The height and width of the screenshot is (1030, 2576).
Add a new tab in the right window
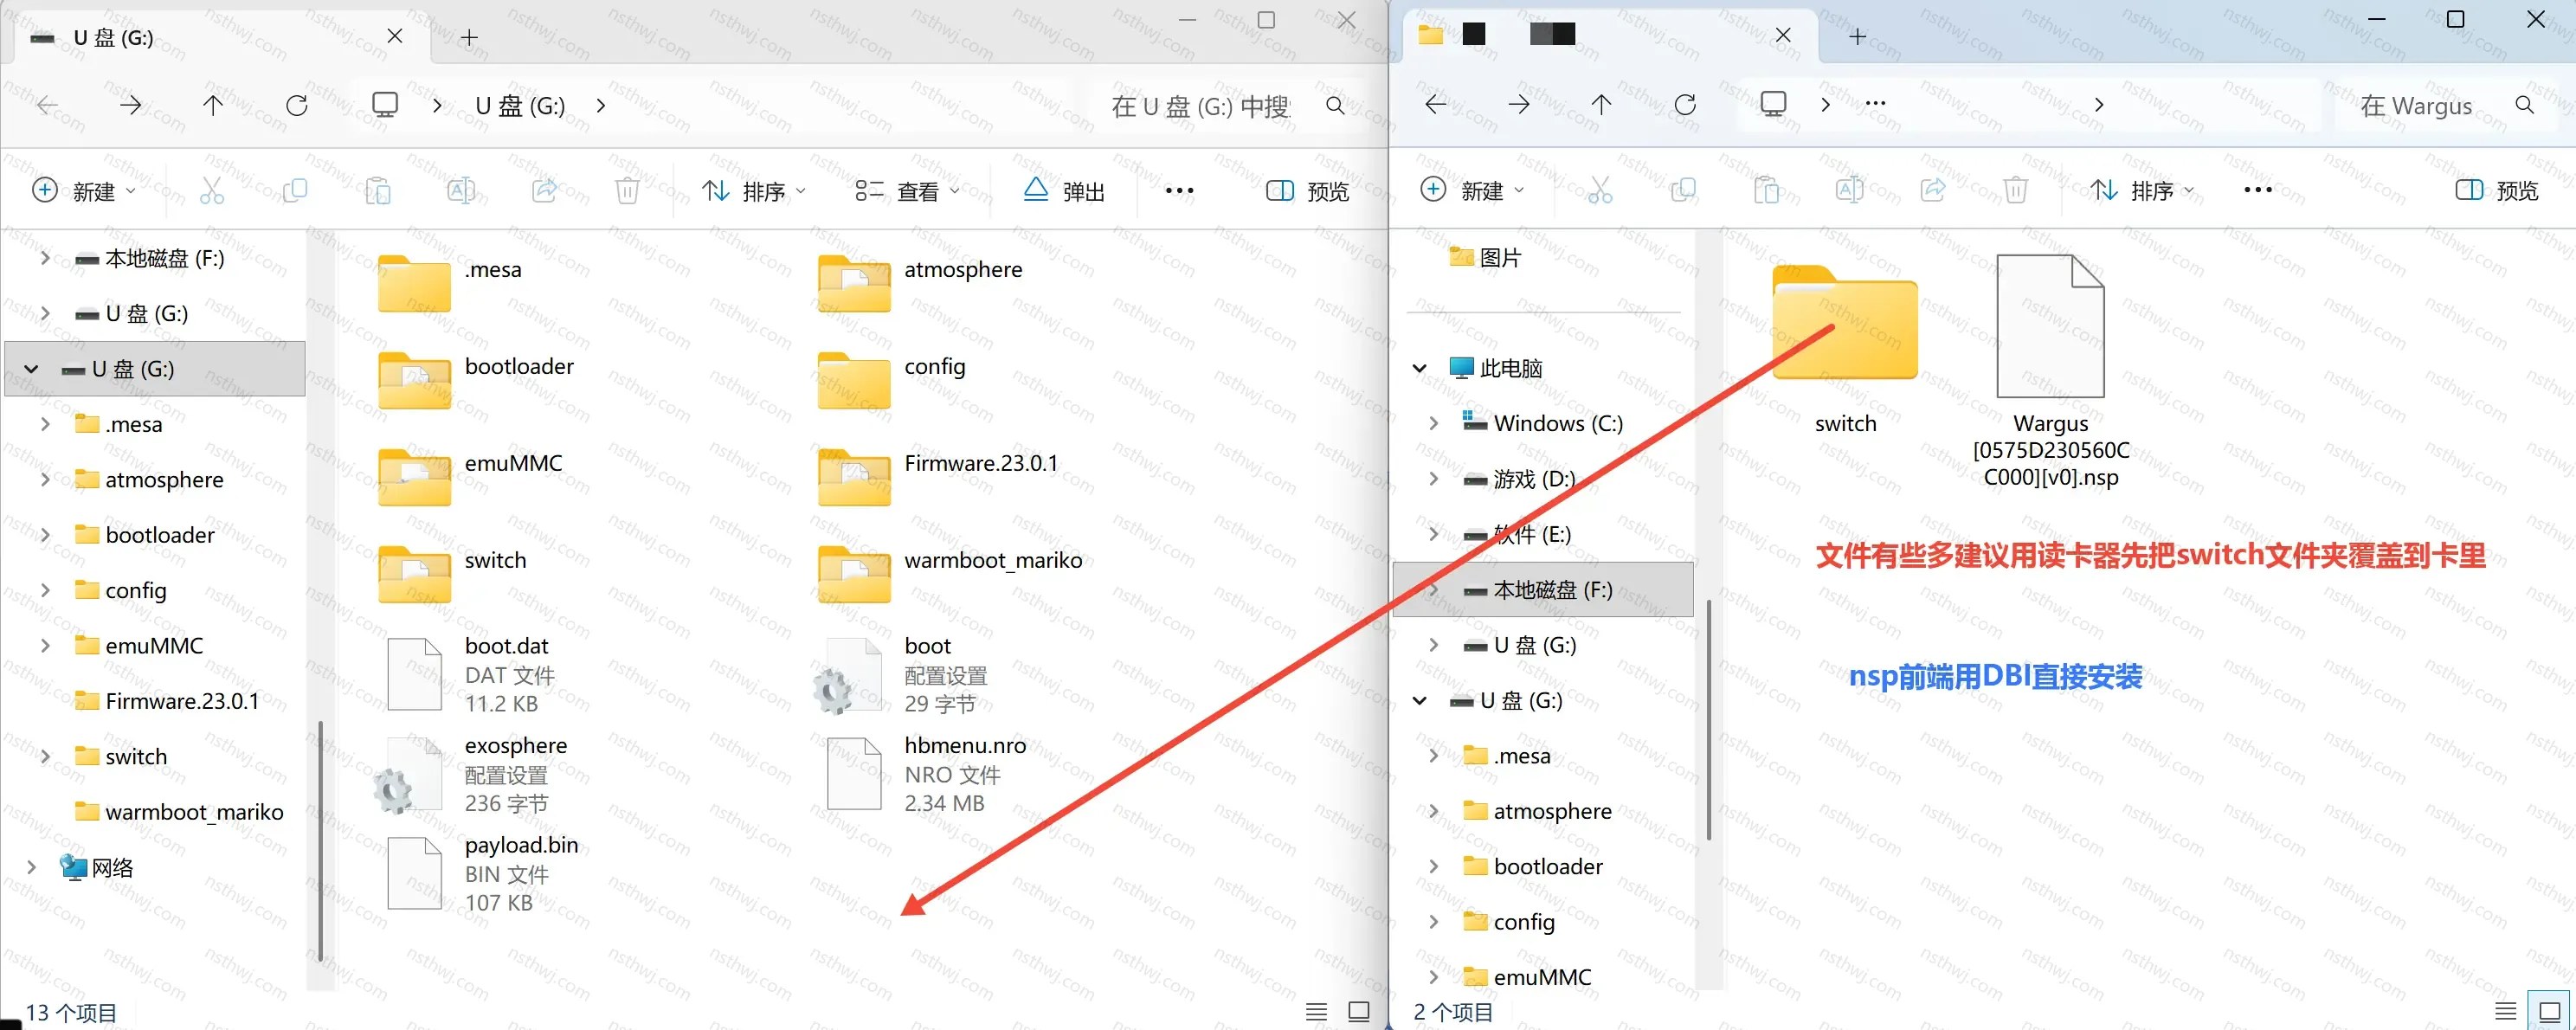point(1857,36)
